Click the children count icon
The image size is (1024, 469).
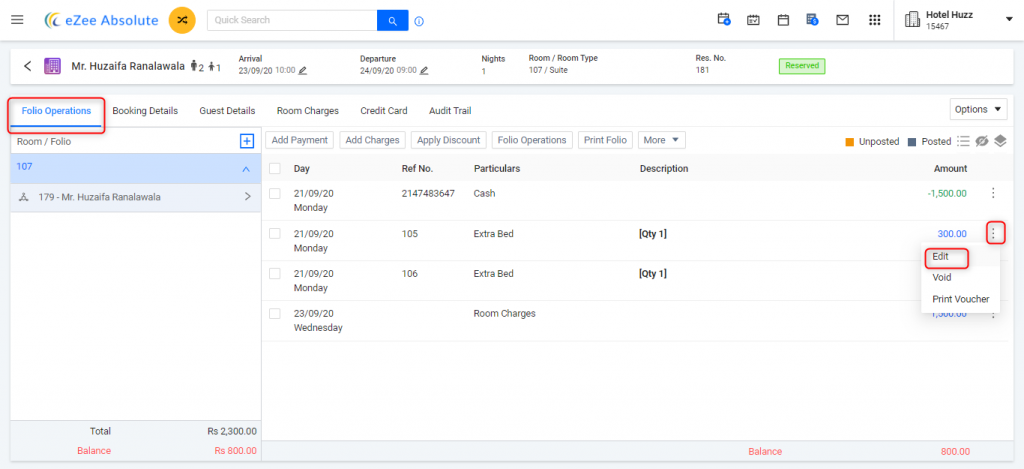[212, 67]
